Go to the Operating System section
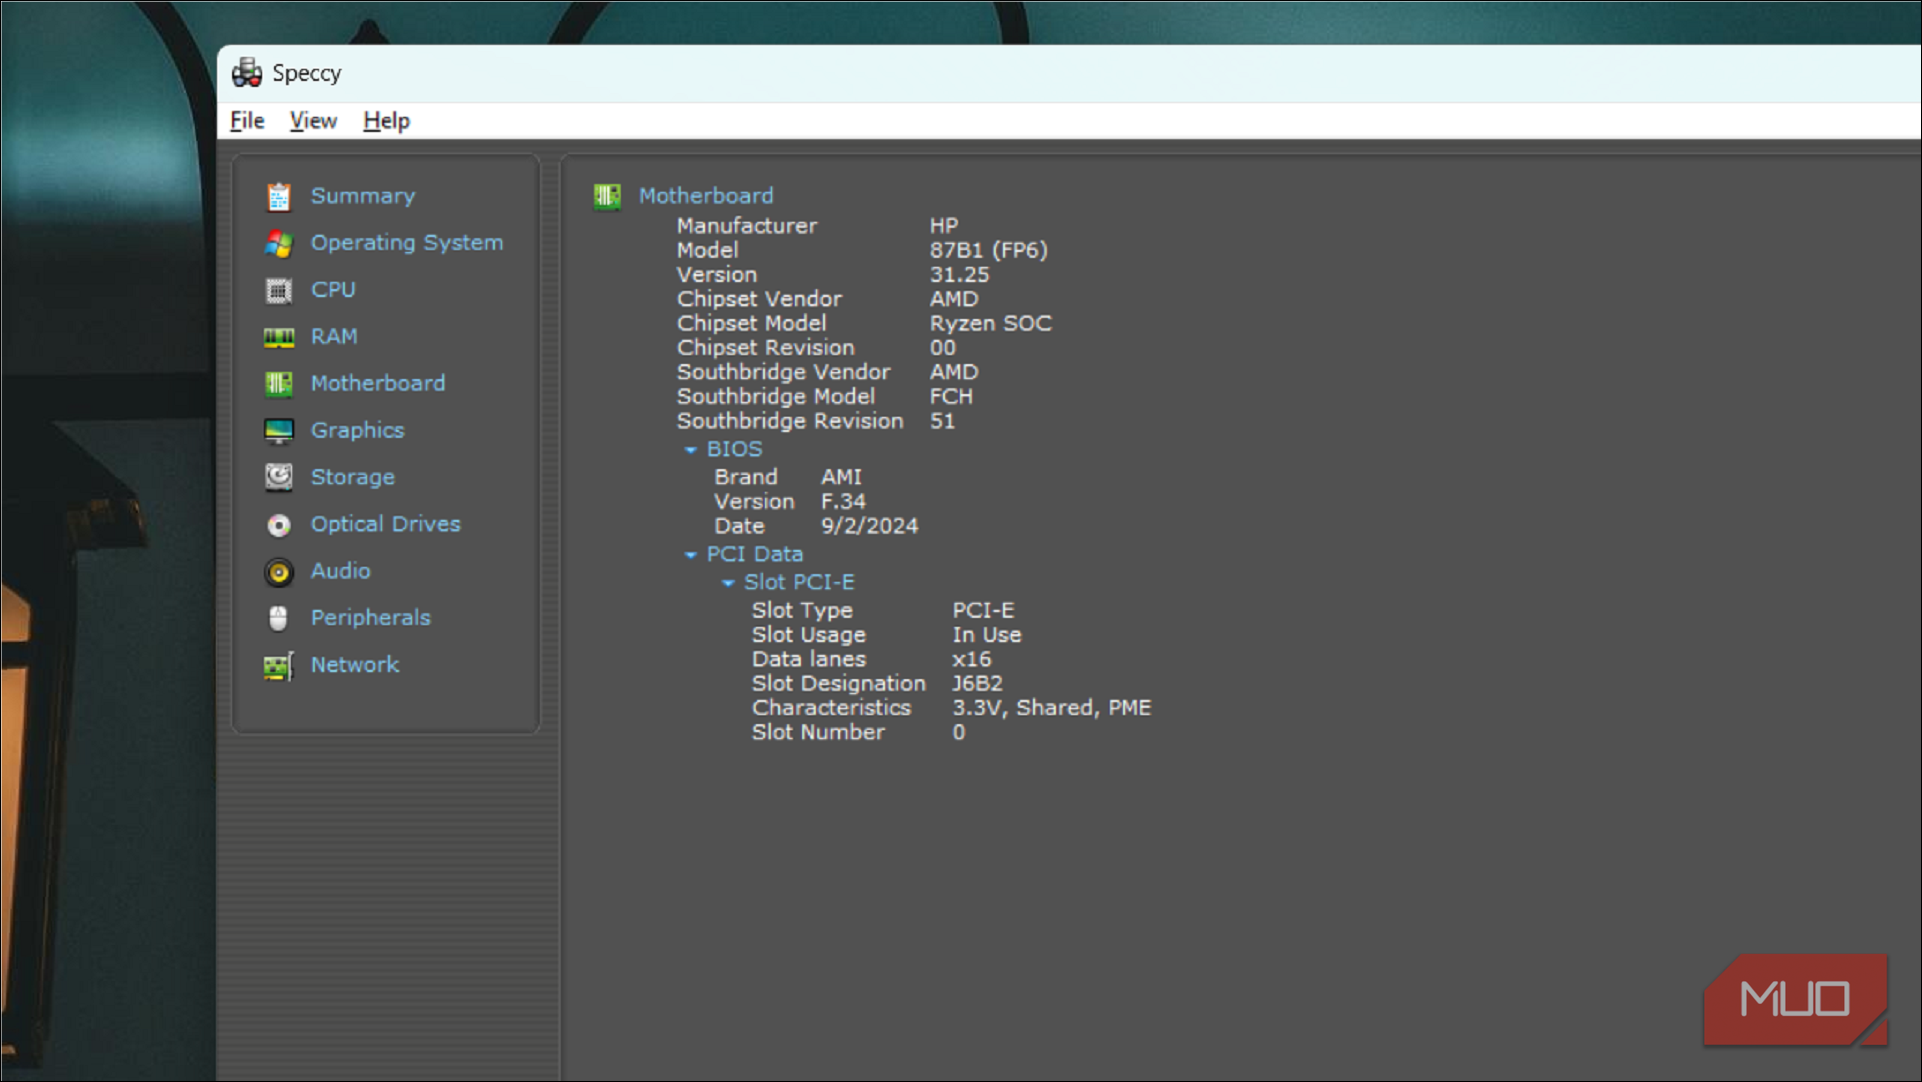The width and height of the screenshot is (1922, 1082). 406,243
